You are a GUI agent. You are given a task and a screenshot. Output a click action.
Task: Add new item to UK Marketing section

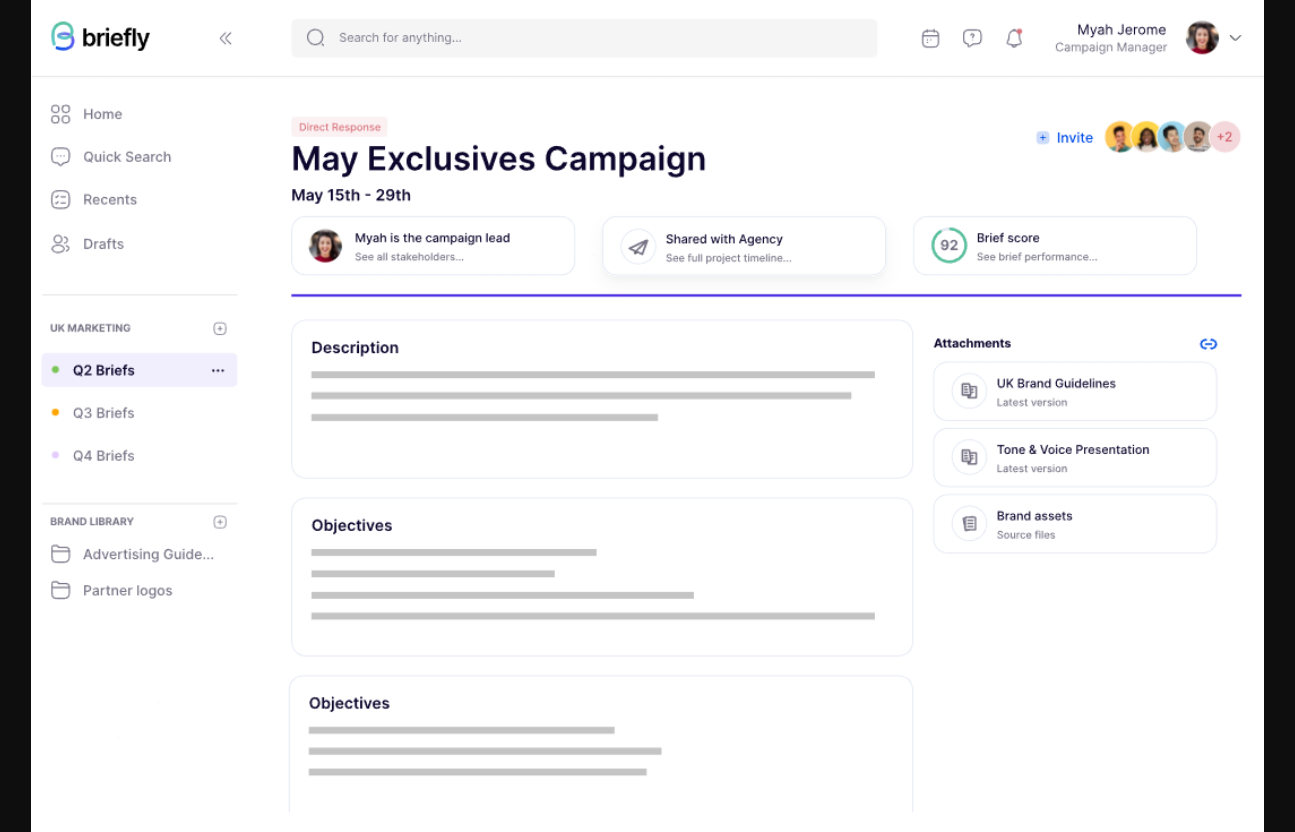(220, 328)
